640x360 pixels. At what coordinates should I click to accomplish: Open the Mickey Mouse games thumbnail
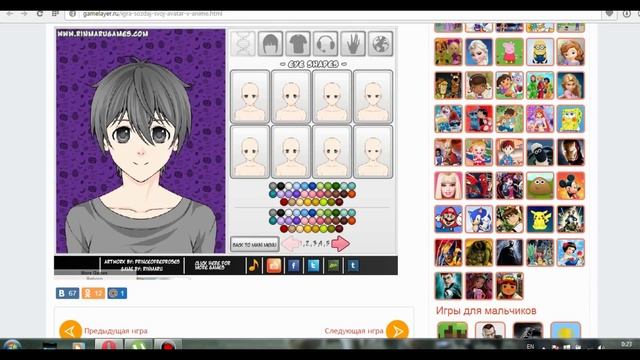pos(571,186)
